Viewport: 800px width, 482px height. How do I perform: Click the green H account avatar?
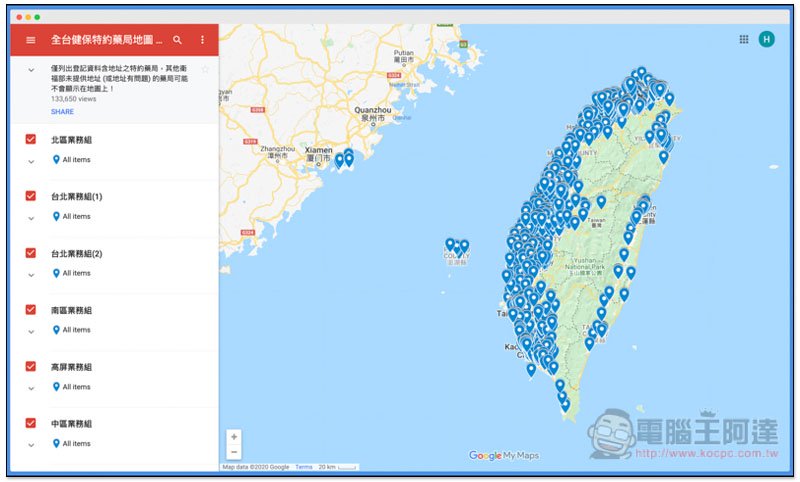tap(767, 39)
